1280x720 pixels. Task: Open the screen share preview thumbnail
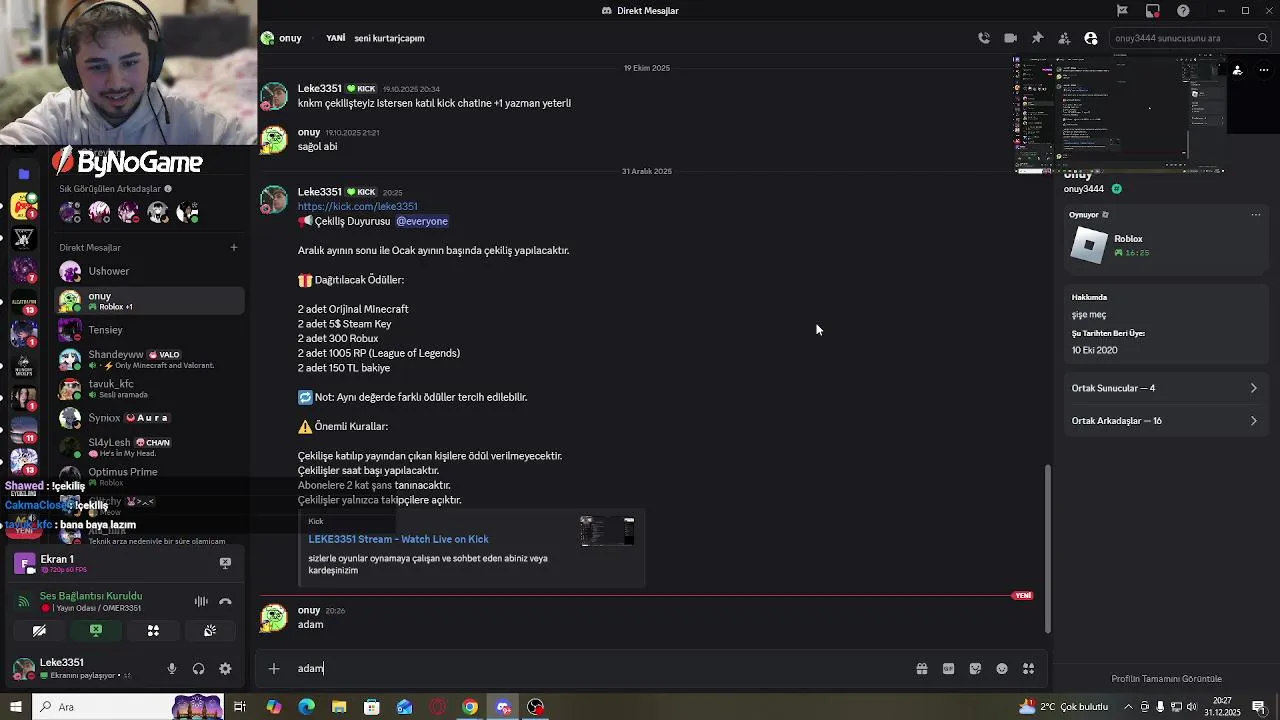tap(1120, 114)
